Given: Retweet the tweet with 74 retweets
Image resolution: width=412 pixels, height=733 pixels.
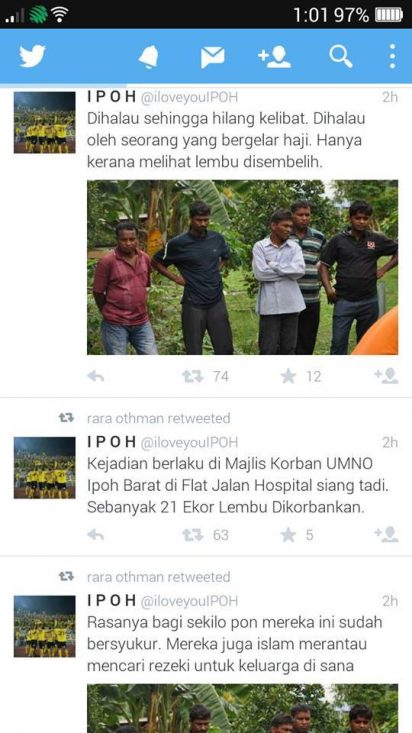Looking at the screenshot, I should pos(193,376).
